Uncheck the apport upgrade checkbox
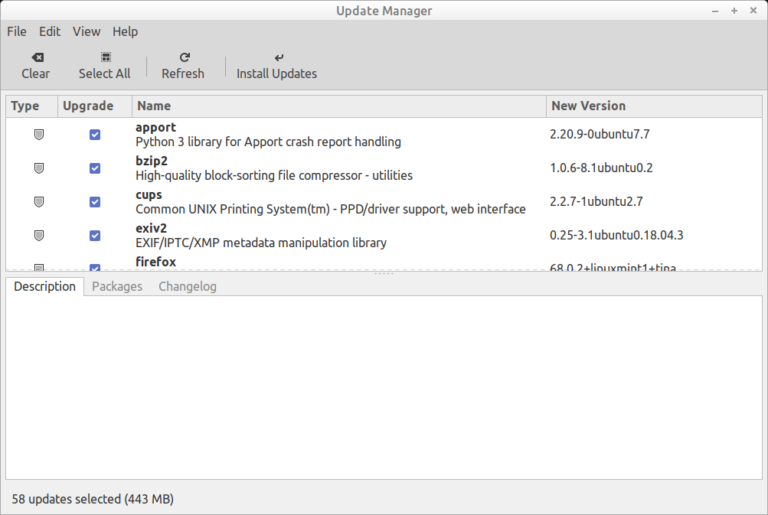Screen dimensions: 768x515 pyautogui.click(x=95, y=134)
